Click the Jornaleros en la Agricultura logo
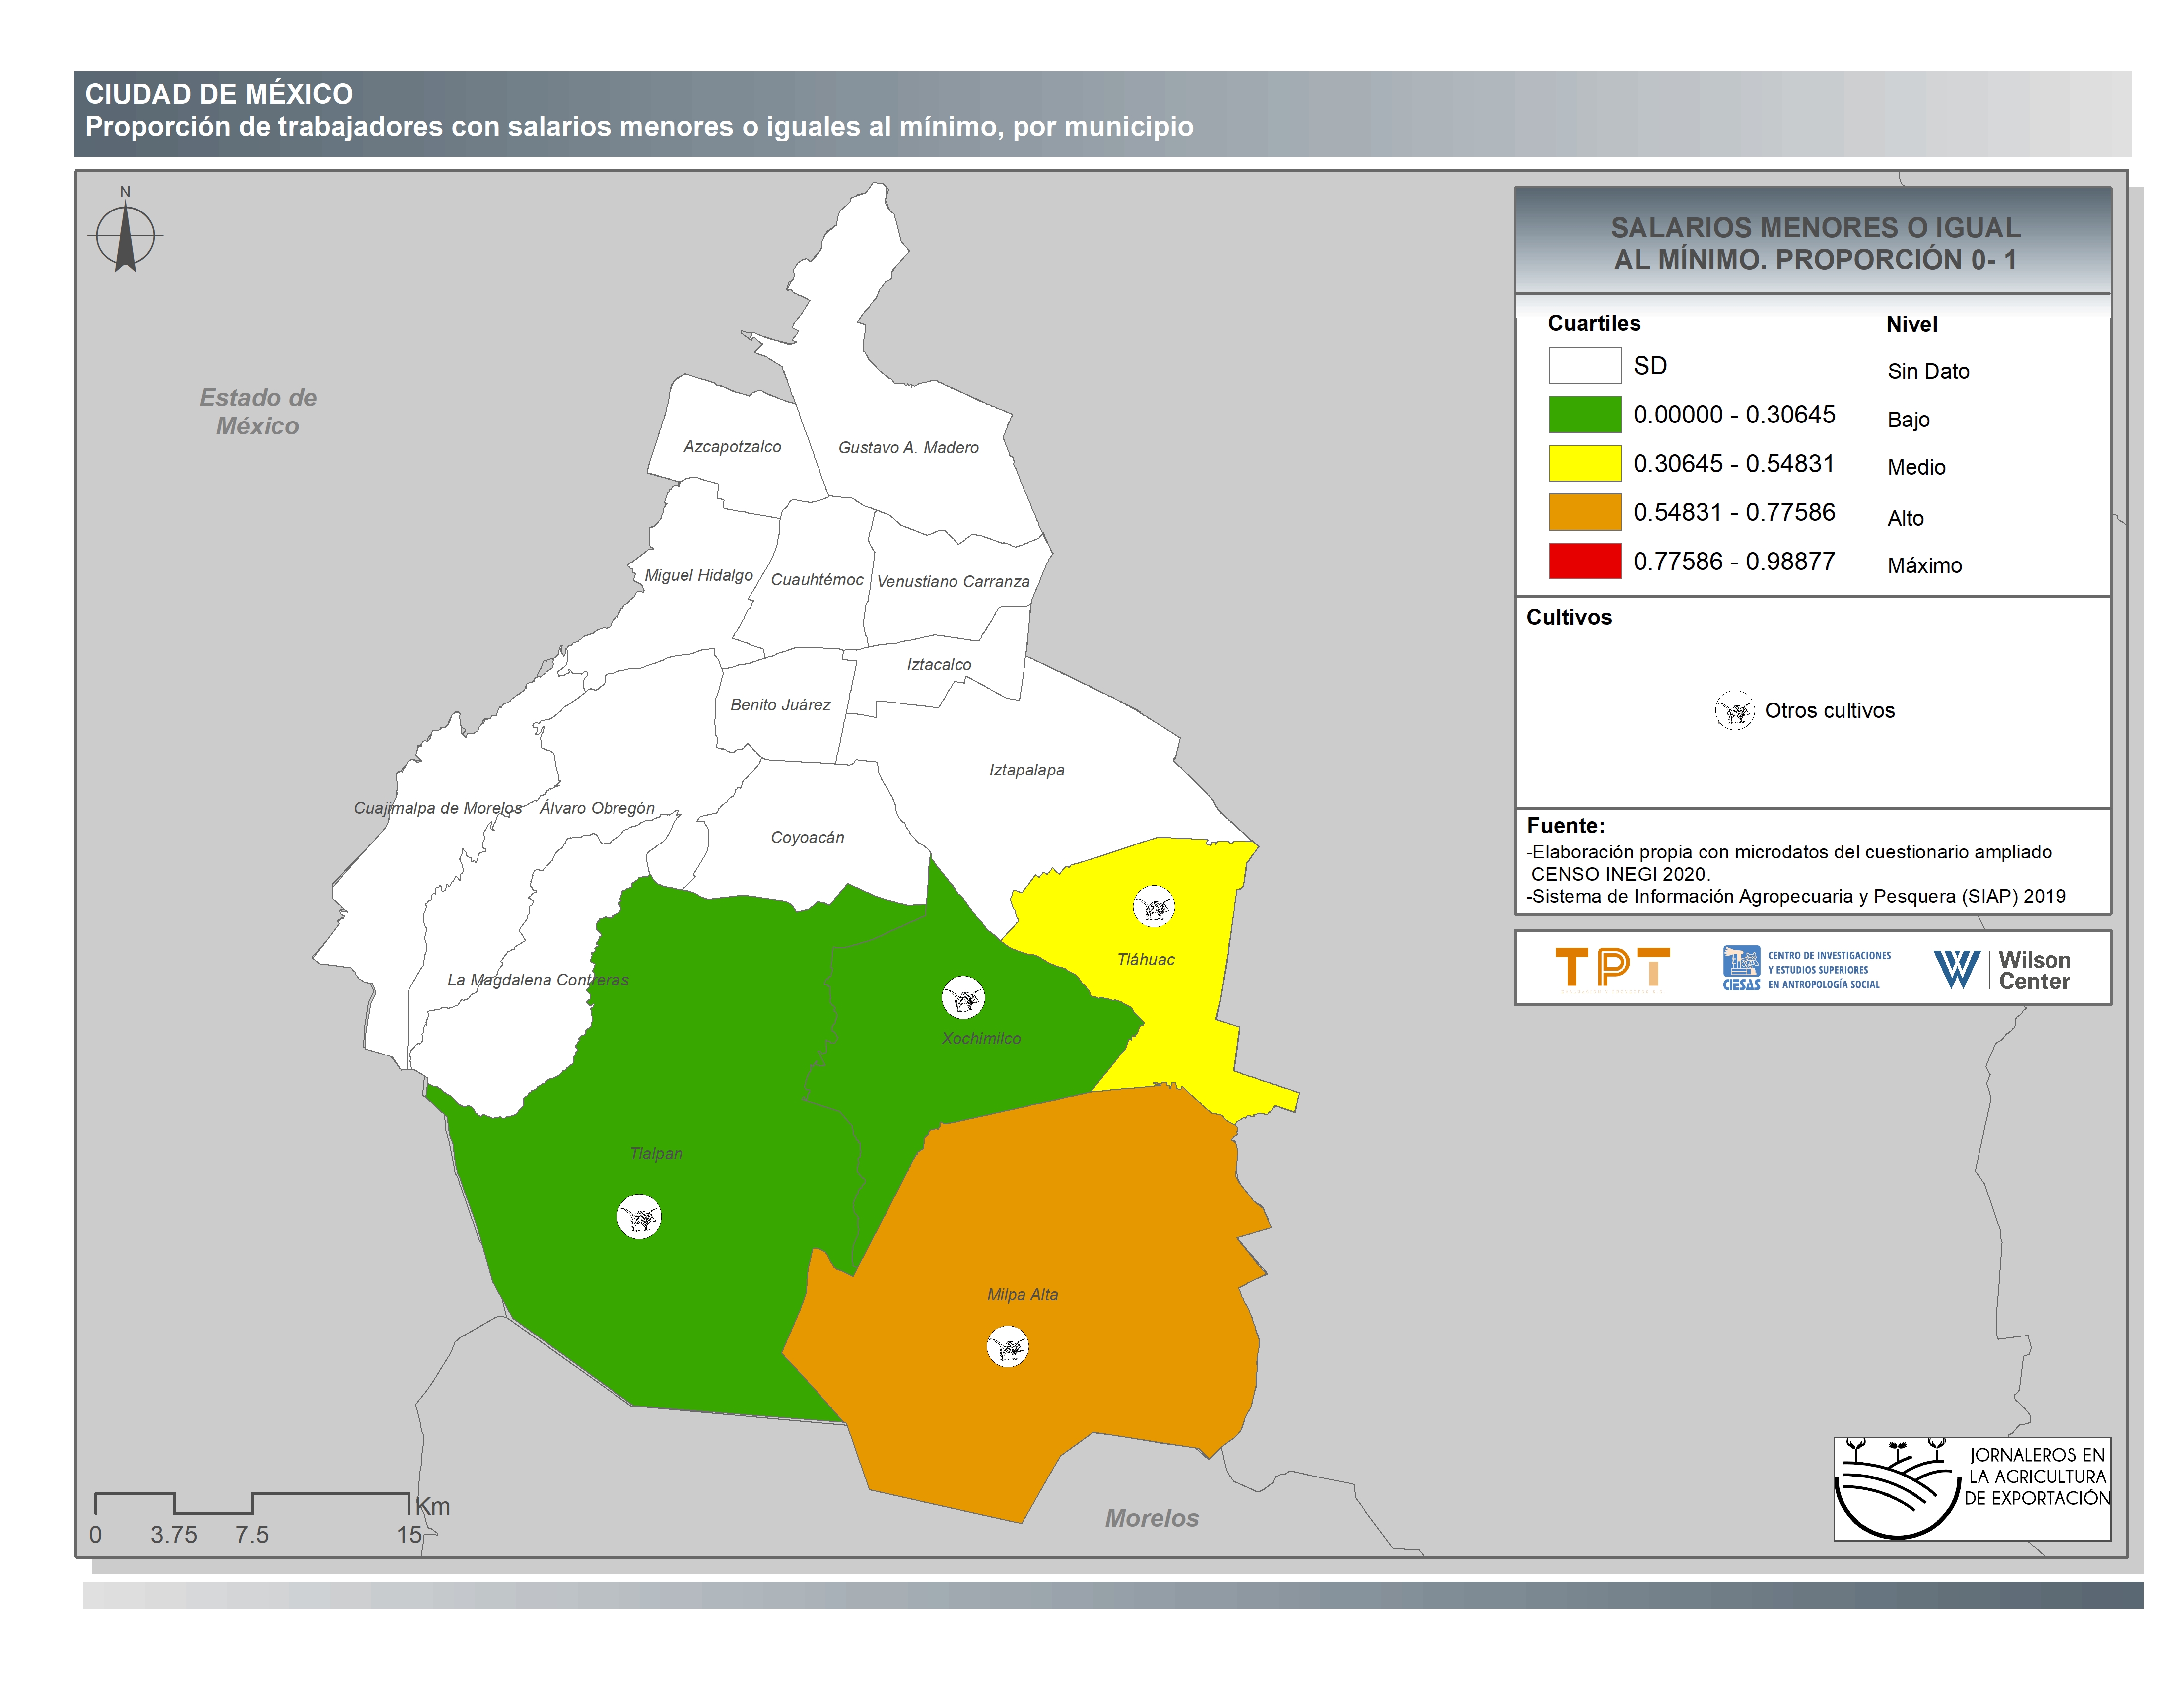The width and height of the screenshot is (2184, 1688). [x=1971, y=1489]
